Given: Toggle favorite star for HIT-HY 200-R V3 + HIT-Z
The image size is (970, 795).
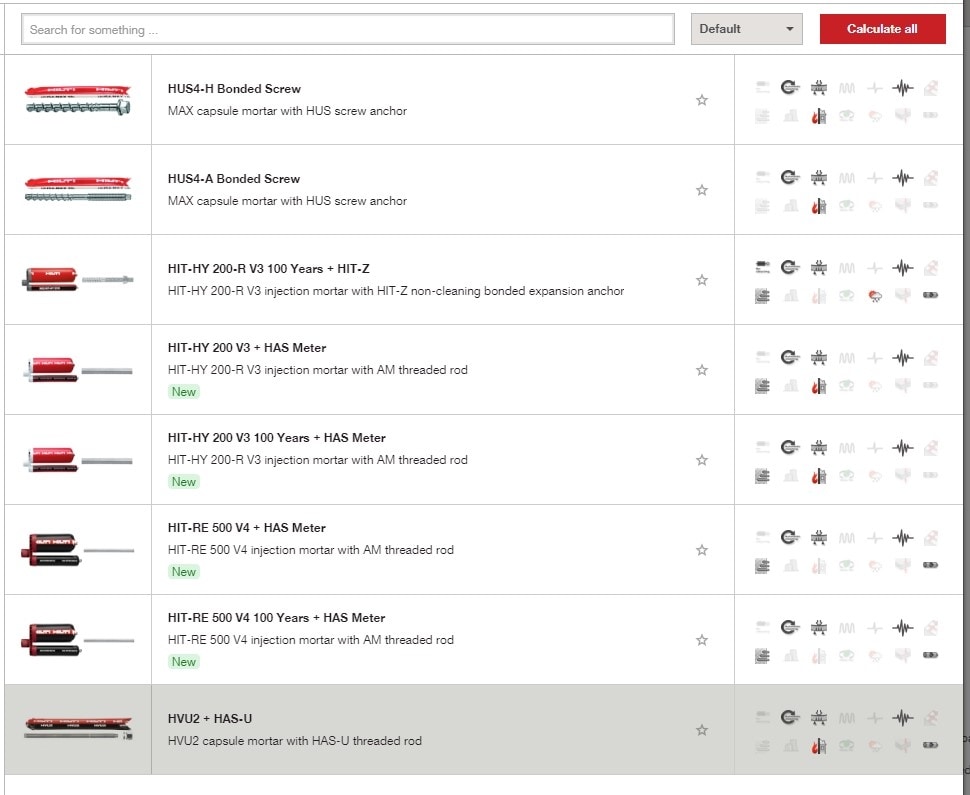Looking at the screenshot, I should click(702, 280).
